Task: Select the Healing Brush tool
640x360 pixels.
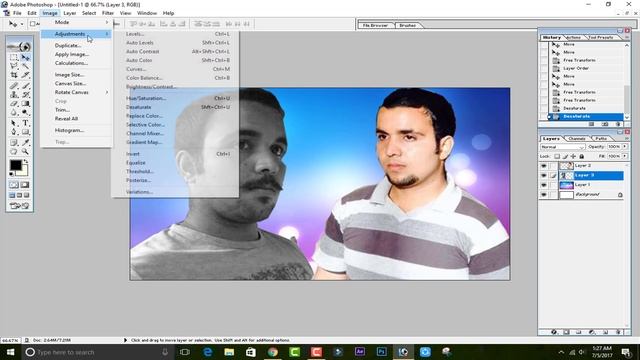Action: [14, 86]
